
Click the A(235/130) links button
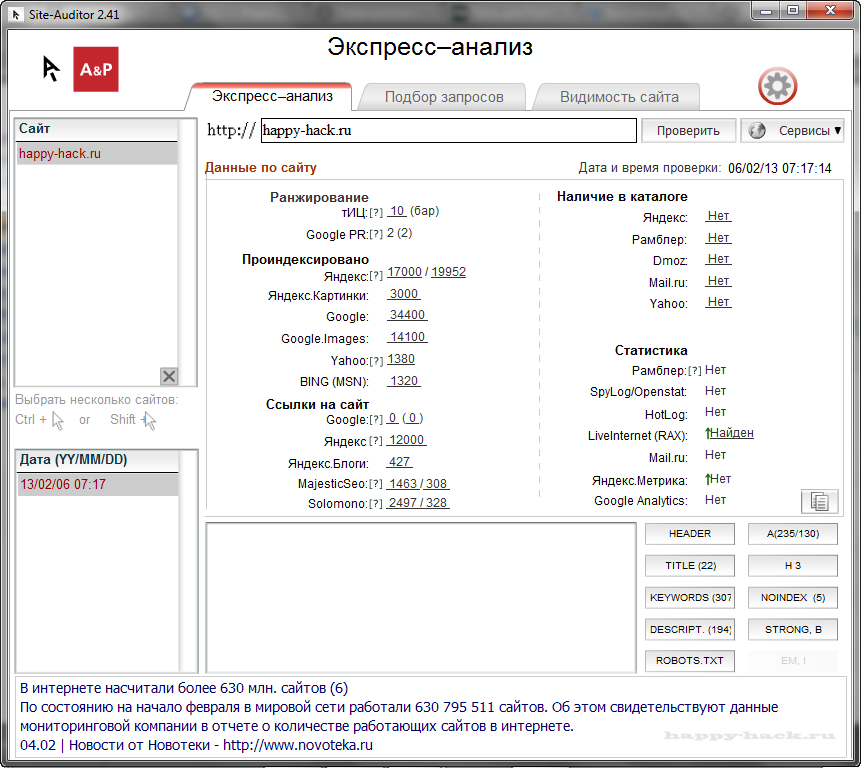793,534
